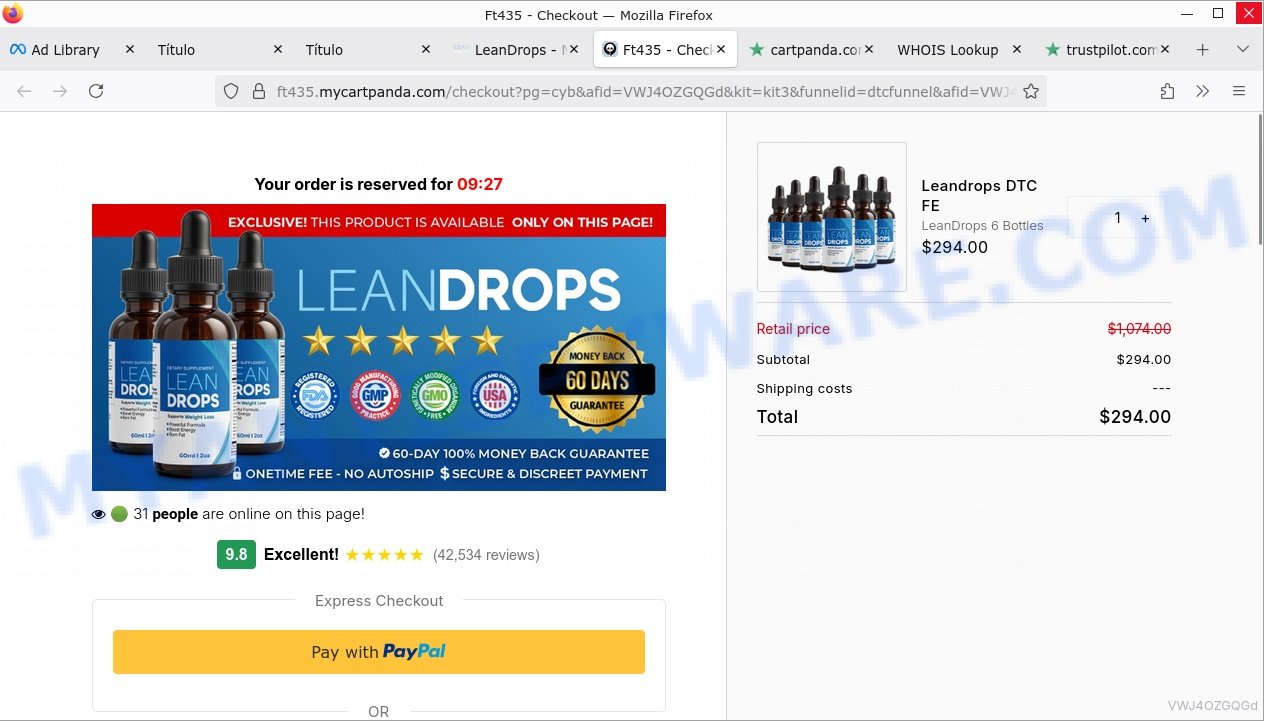Click the URL address bar
The height and width of the screenshot is (721, 1264).
pos(630,91)
